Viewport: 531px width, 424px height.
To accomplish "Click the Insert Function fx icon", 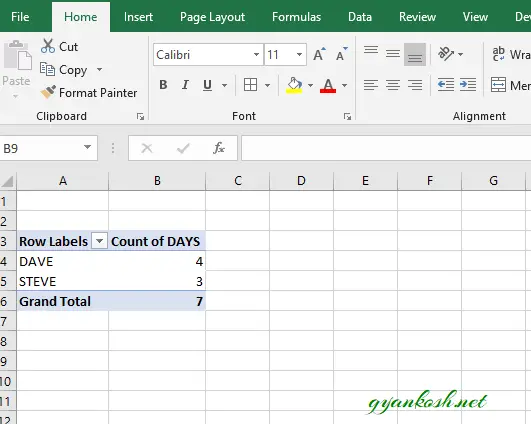I will [219, 148].
